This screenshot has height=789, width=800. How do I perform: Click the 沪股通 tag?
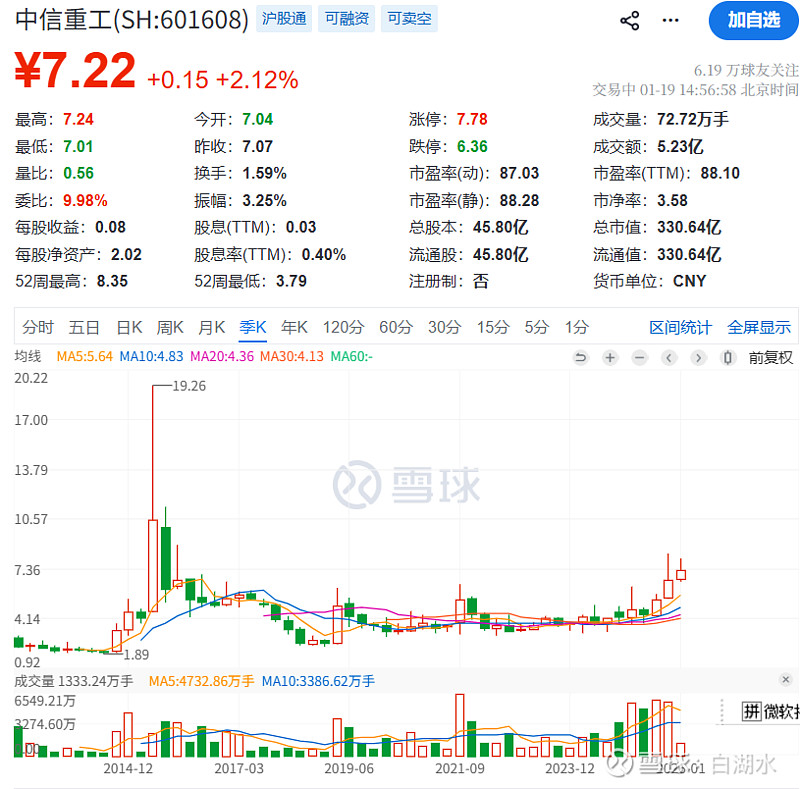284,19
